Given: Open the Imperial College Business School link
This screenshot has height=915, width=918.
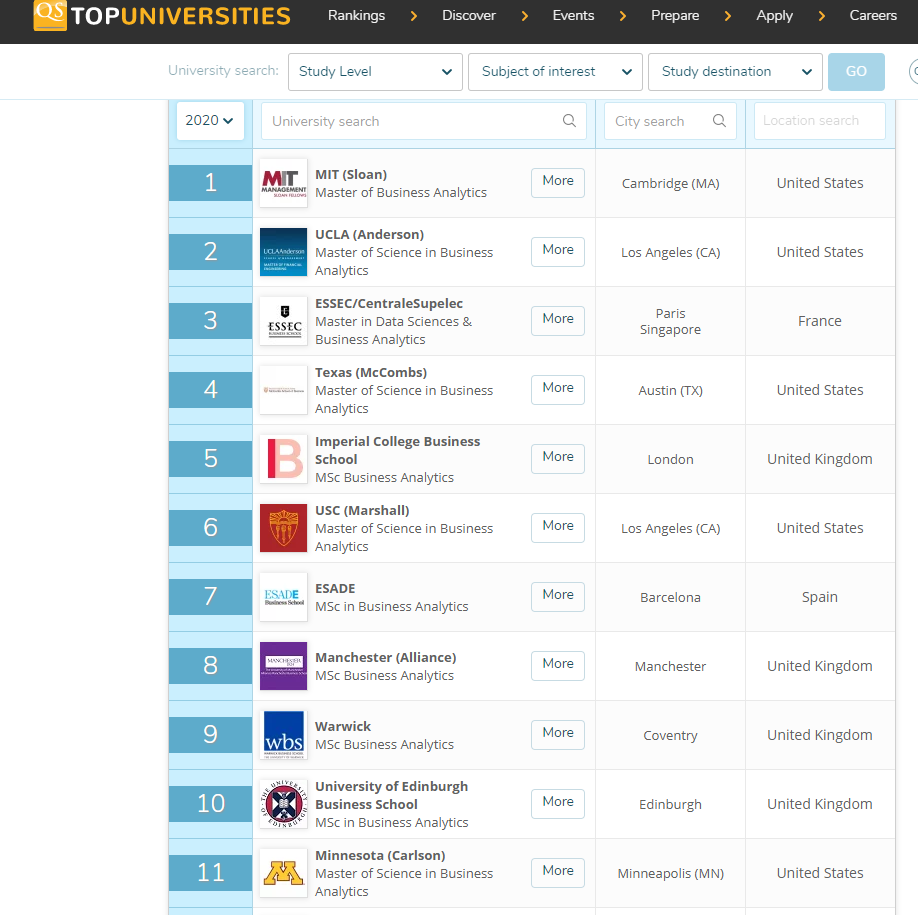Looking at the screenshot, I should (398, 450).
